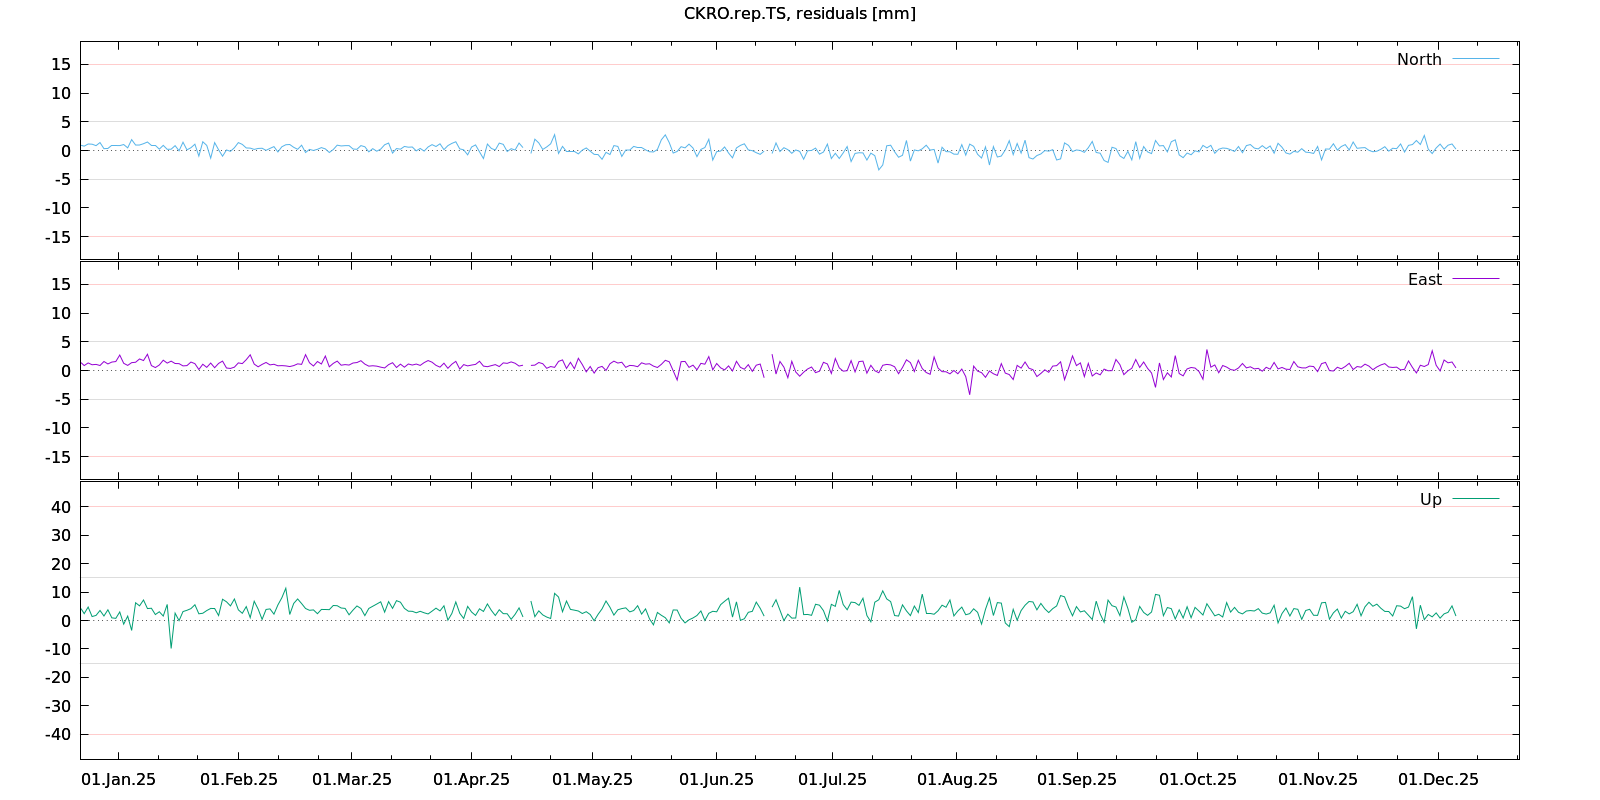Click the -40 tick label on Up axis
The height and width of the screenshot is (800, 1600).
coord(58,734)
